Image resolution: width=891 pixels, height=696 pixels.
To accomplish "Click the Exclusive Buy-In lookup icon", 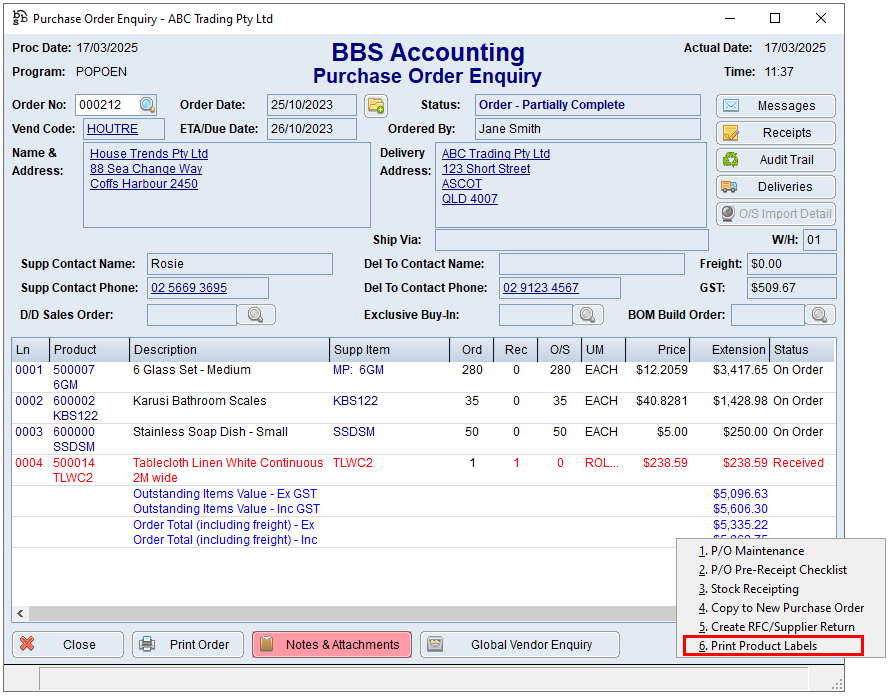I will pyautogui.click(x=589, y=315).
